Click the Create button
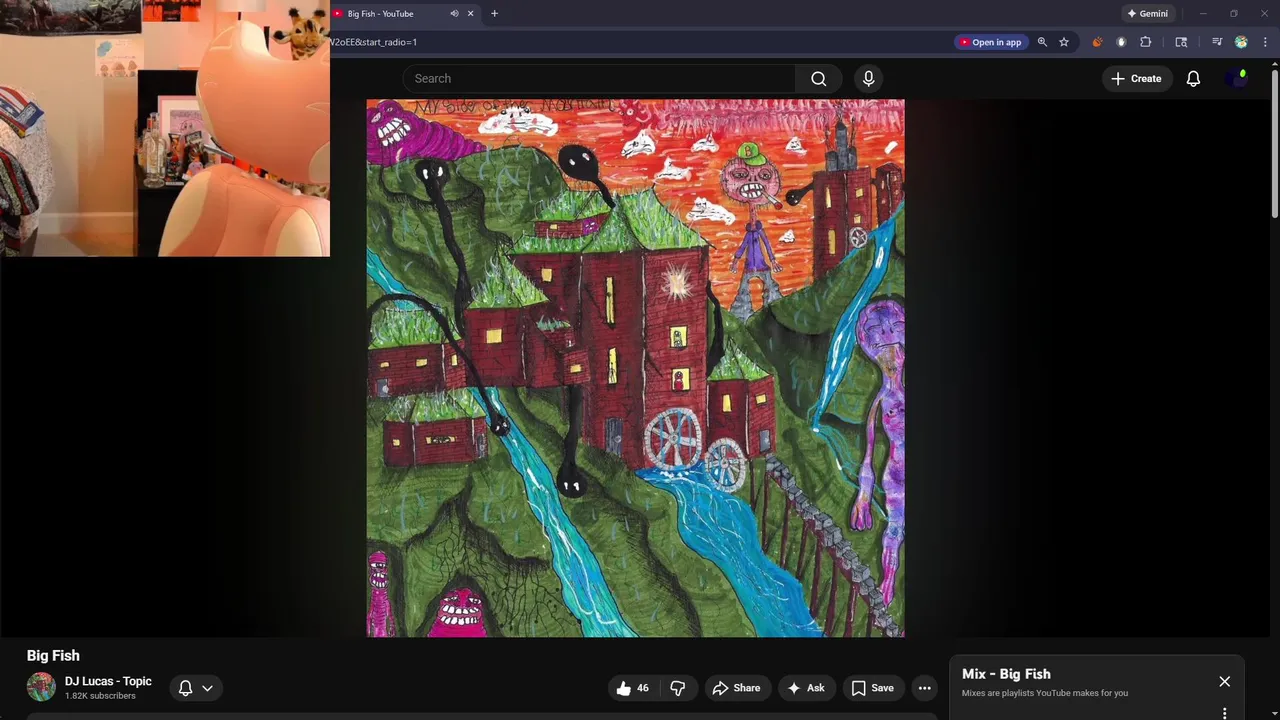The width and height of the screenshot is (1280, 720). (x=1136, y=78)
